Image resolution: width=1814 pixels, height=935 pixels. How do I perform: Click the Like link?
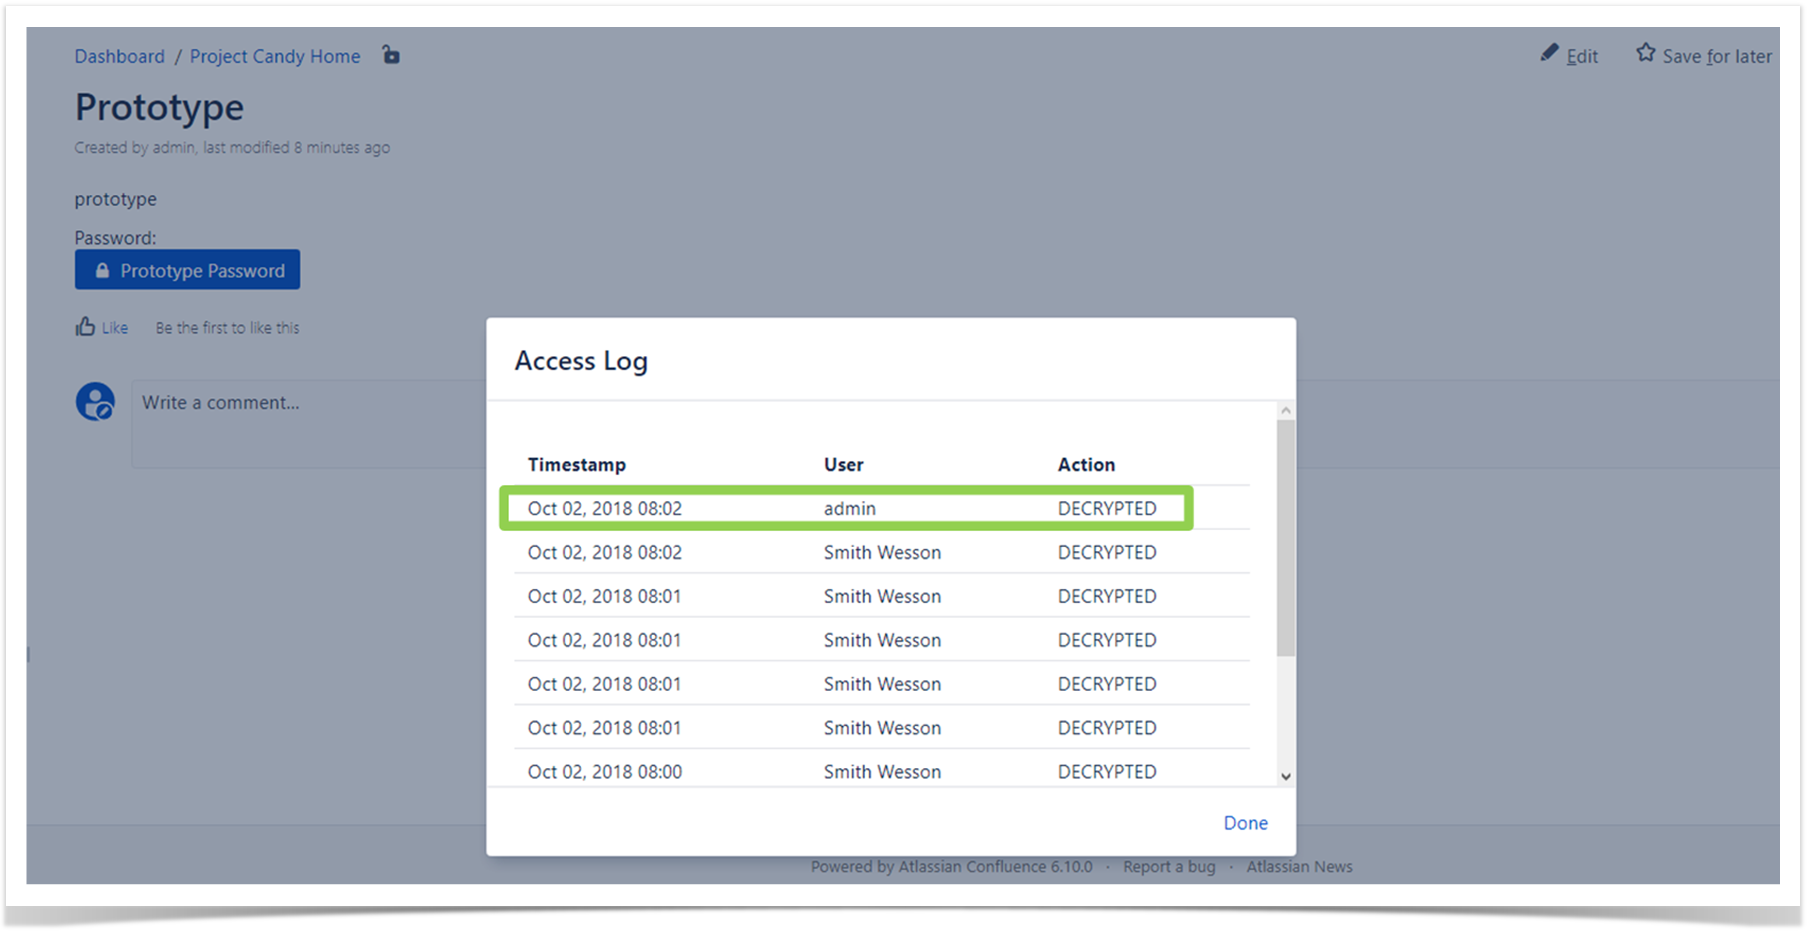[x=115, y=328]
